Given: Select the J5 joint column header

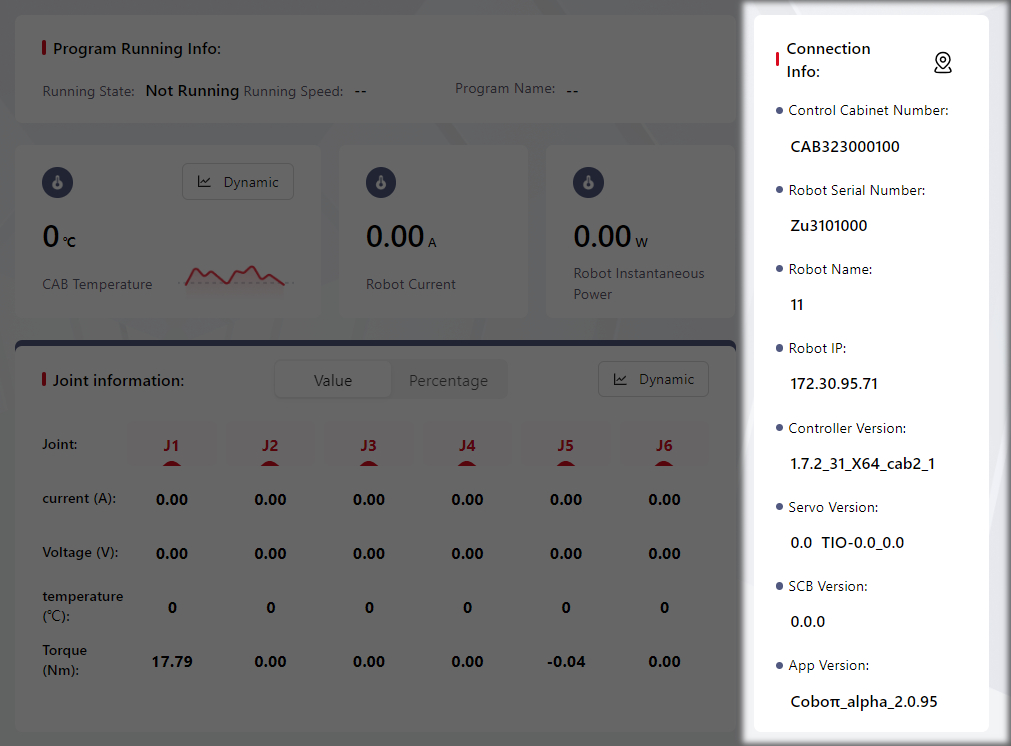Looking at the screenshot, I should pyautogui.click(x=566, y=446).
